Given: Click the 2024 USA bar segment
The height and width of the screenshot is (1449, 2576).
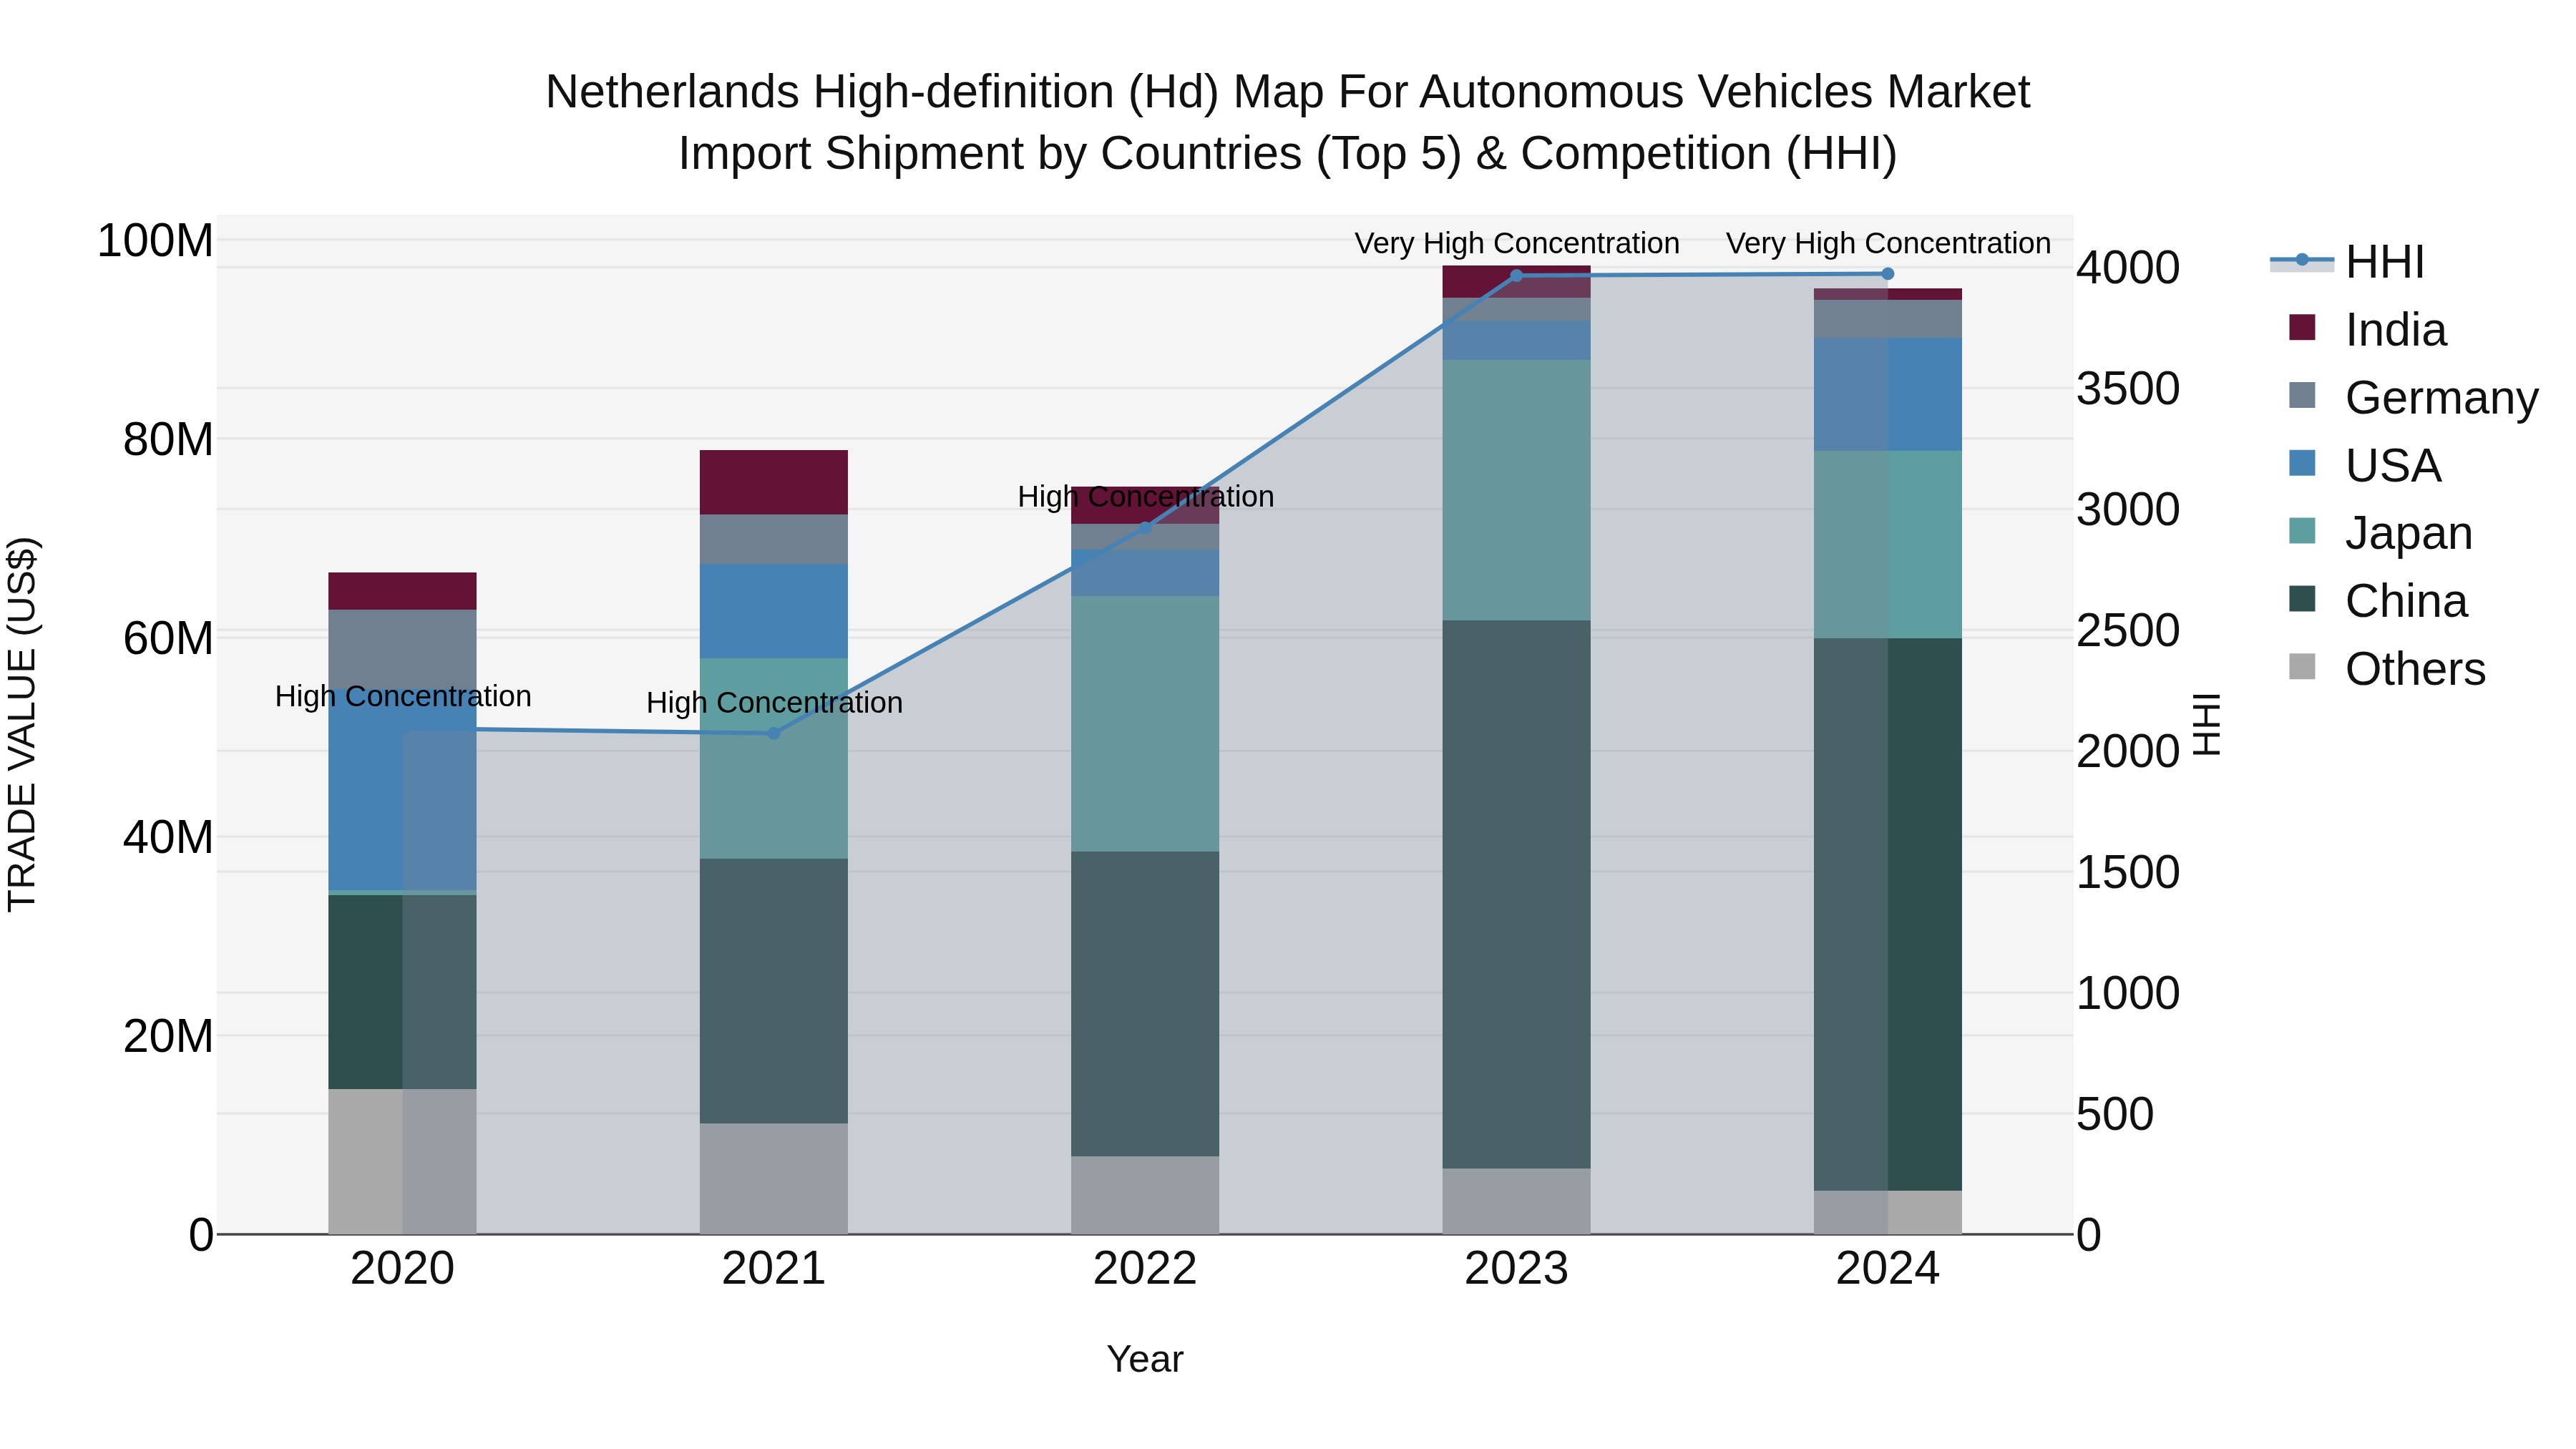Looking at the screenshot, I should click(1888, 394).
